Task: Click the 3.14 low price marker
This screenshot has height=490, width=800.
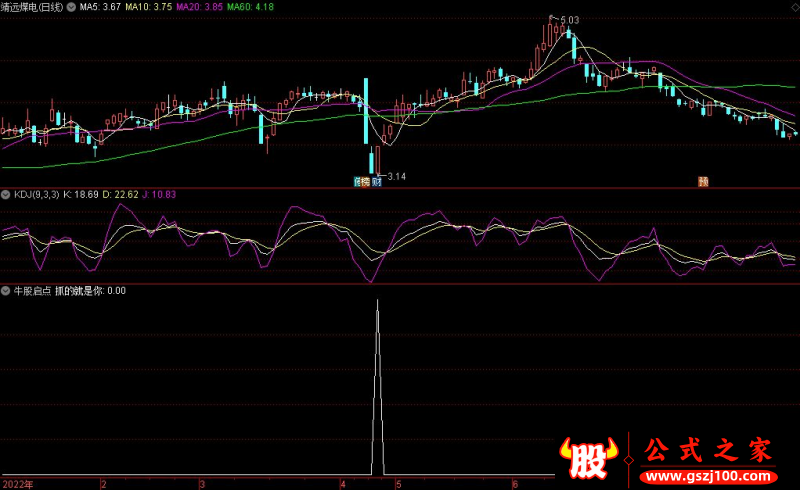Action: pos(396,177)
